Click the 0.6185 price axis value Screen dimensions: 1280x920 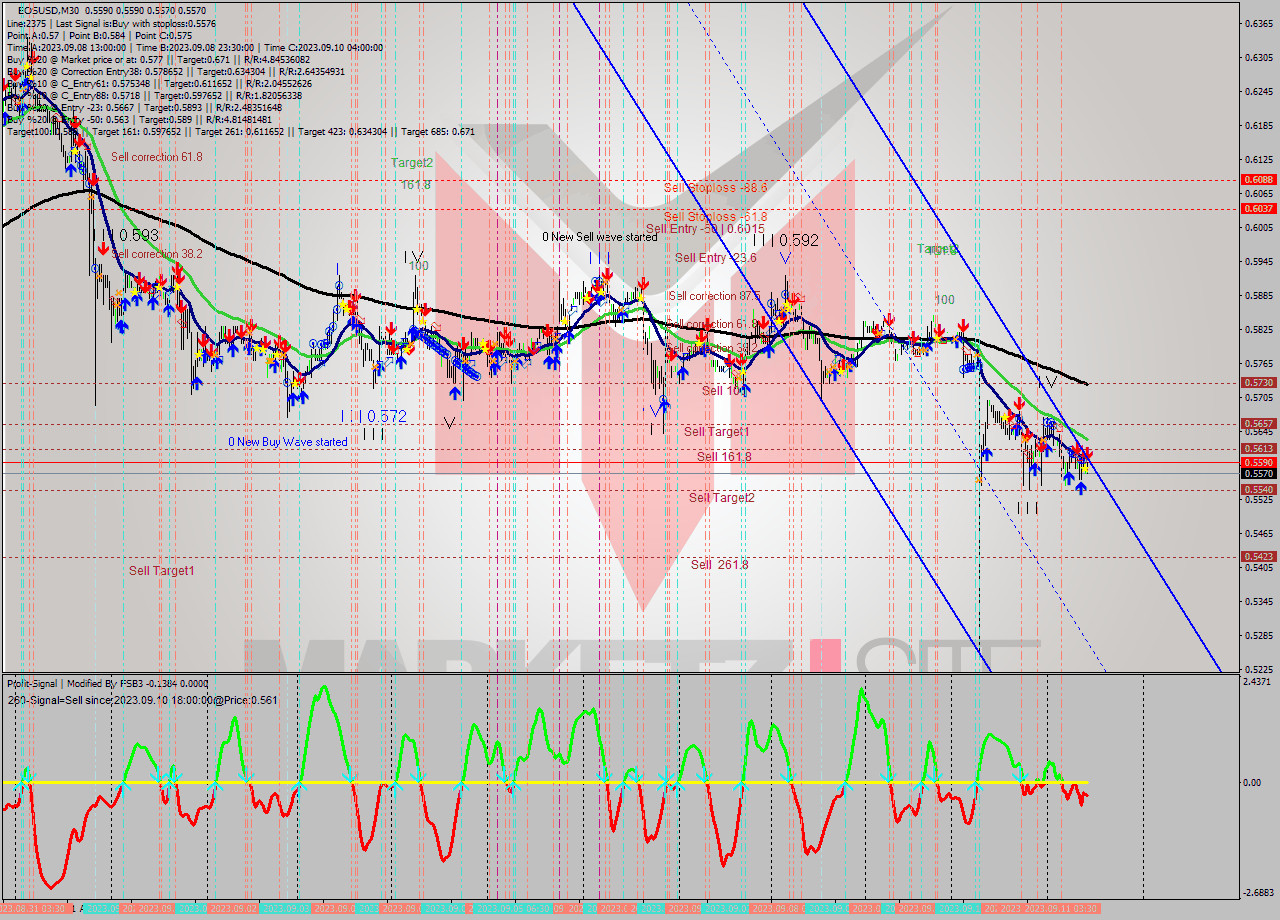click(1258, 125)
